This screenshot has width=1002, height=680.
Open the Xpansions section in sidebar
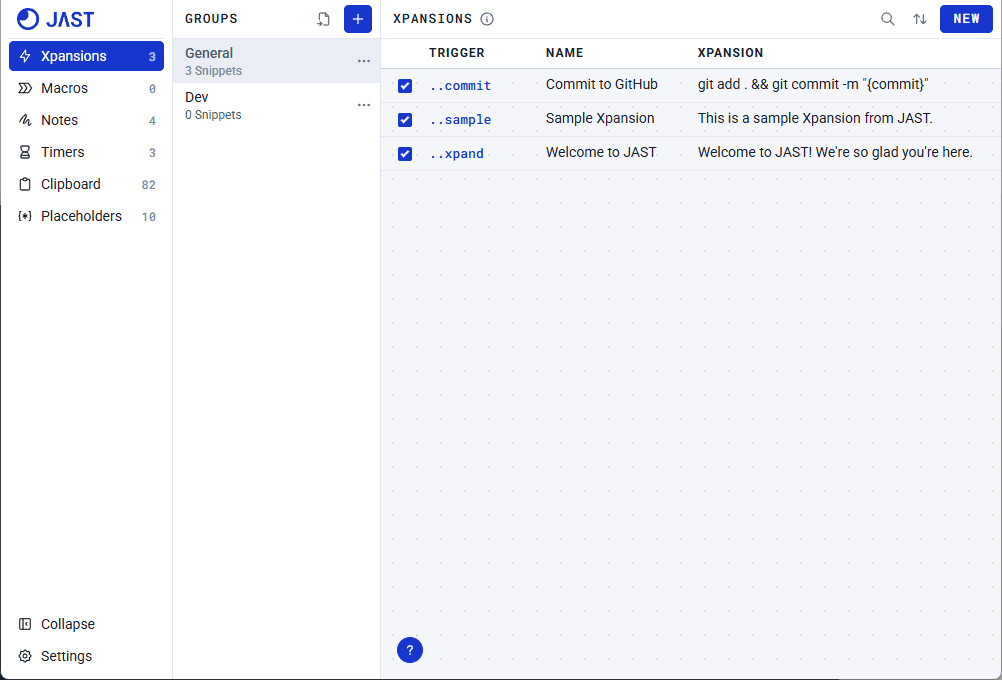point(86,56)
